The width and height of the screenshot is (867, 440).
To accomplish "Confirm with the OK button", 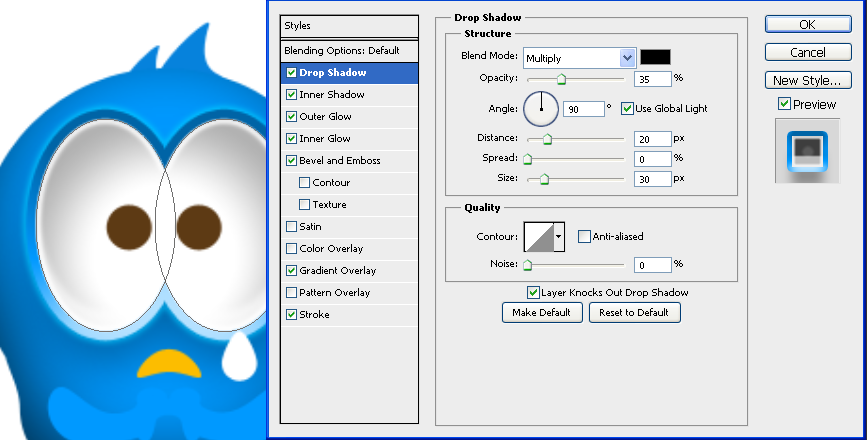I will point(808,24).
